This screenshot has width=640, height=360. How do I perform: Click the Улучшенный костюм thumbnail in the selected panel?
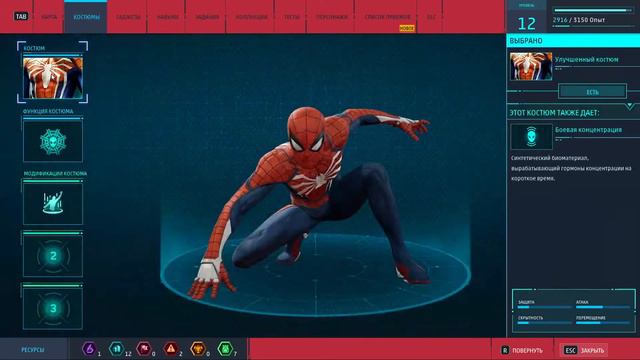point(531,66)
